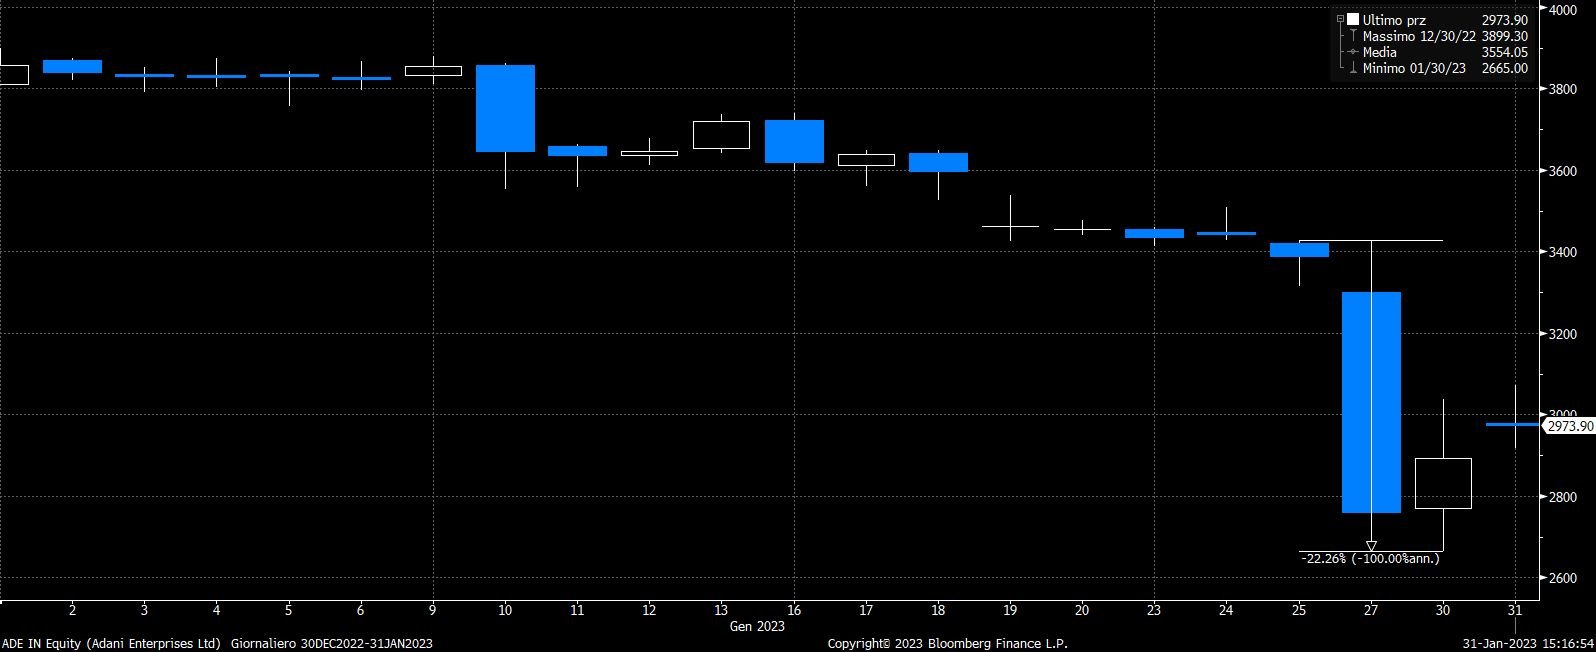Click the -22.26% (-100.00%ann.) annotation label
Image resolution: width=1596 pixels, height=652 pixels.
tap(1371, 559)
